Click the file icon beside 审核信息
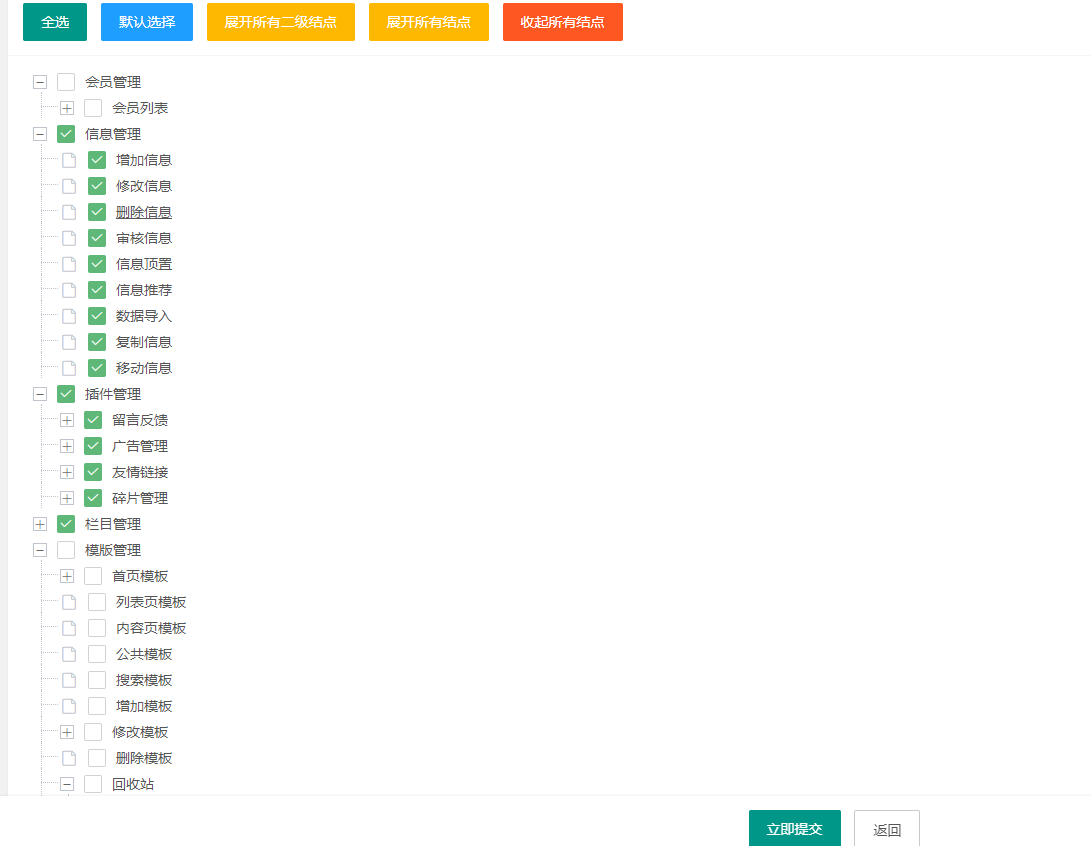1091x846 pixels. (69, 238)
